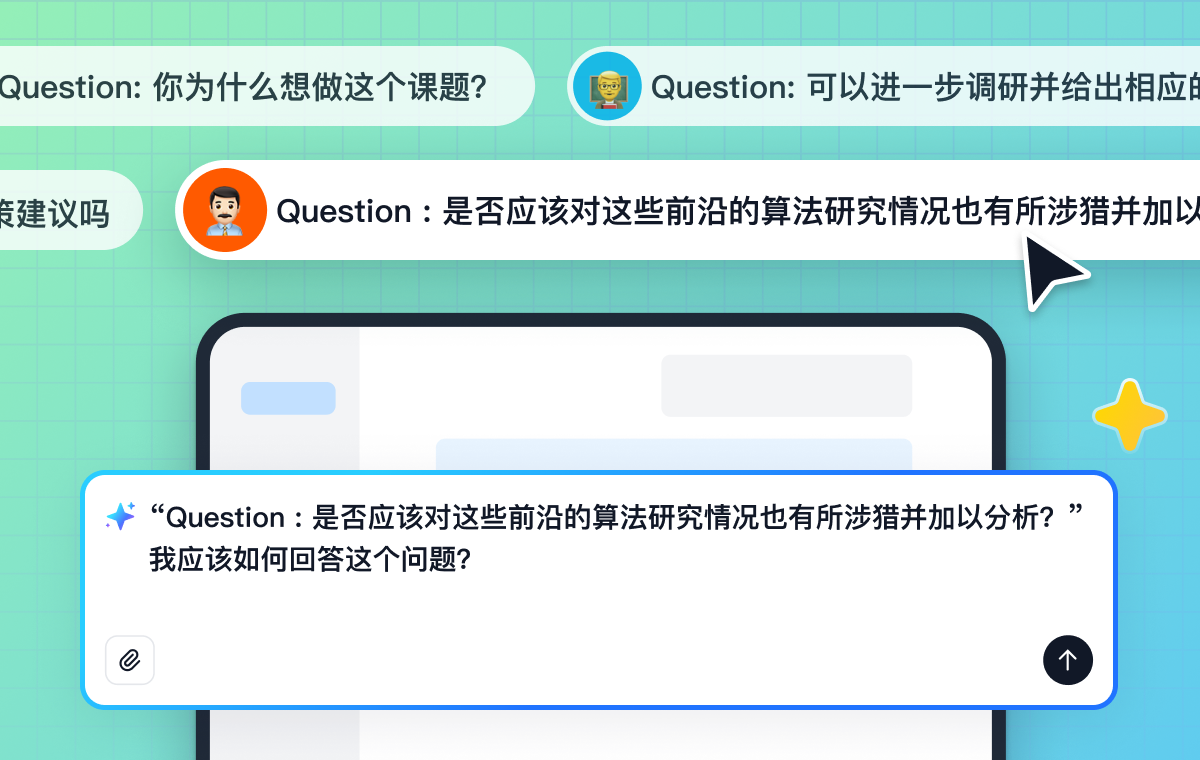This screenshot has width=1200, height=760.
Task: Click the light blue placeholder bar in mockup
Action: coord(673,453)
